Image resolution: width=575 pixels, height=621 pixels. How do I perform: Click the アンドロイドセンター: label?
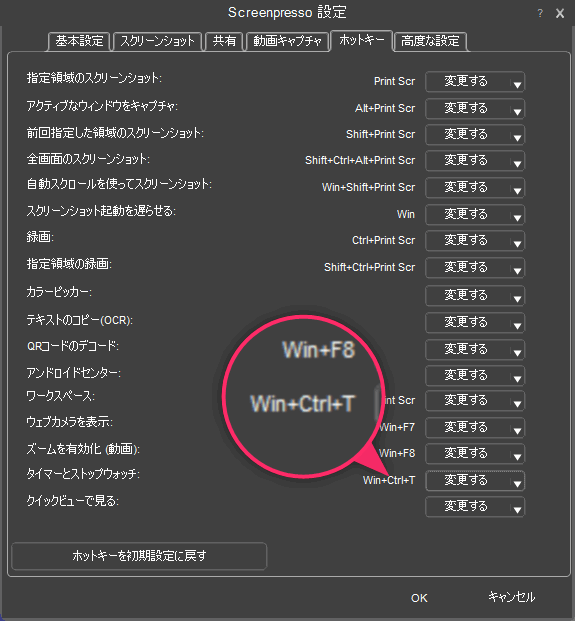click(x=74, y=373)
